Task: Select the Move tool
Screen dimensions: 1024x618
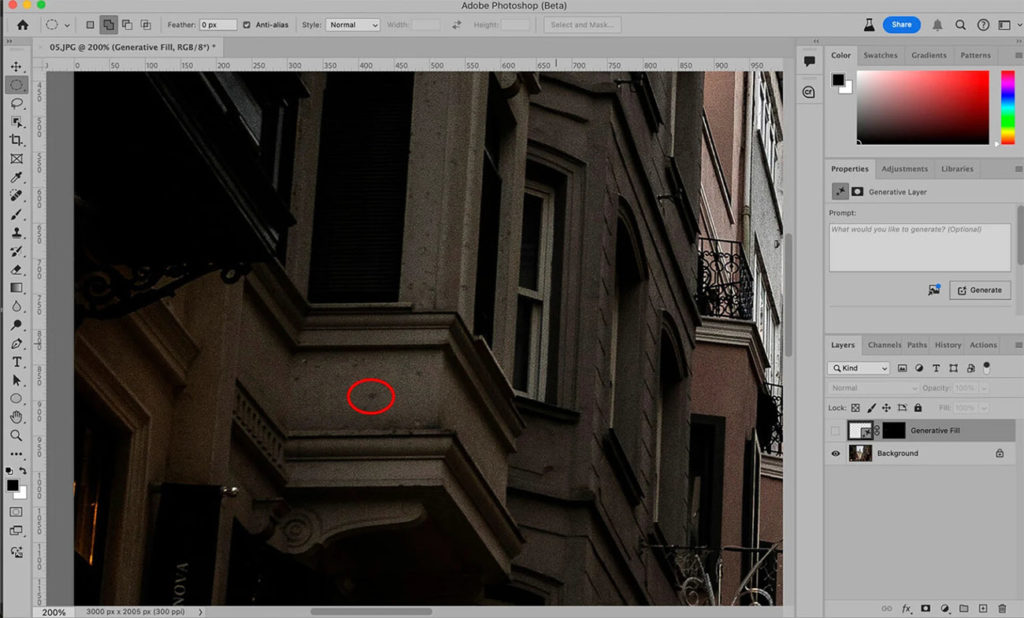Action: 16,66
